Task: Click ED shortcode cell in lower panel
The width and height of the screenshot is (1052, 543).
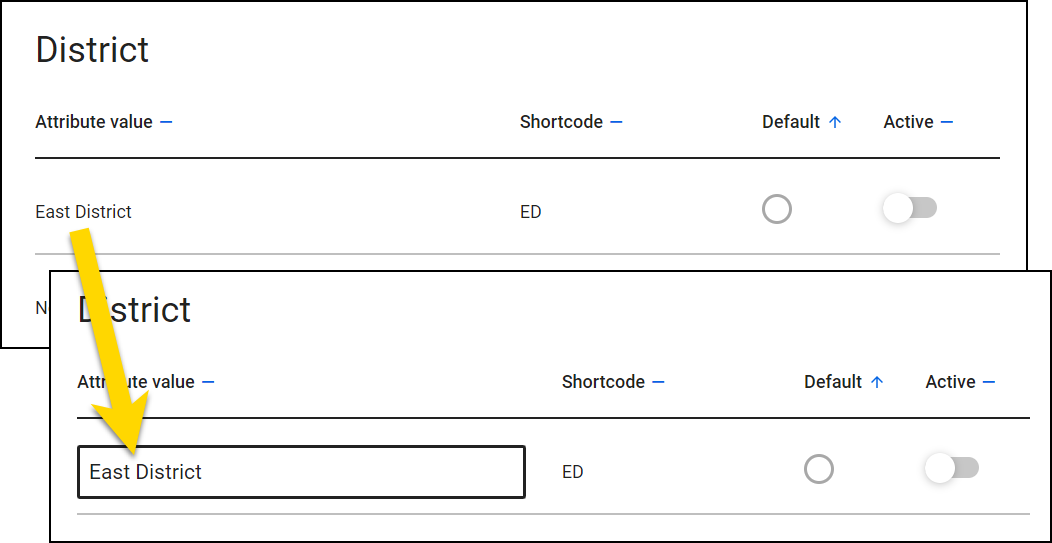Action: pyautogui.click(x=572, y=472)
